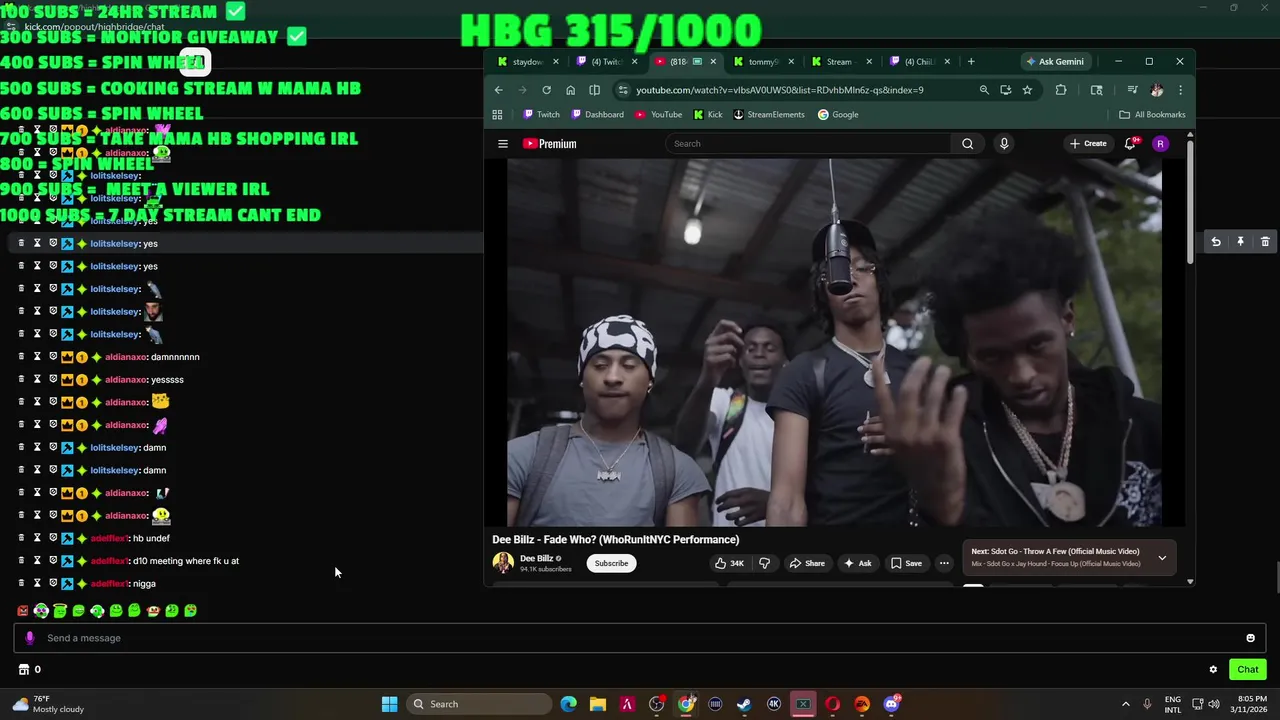1280x720 pixels.
Task: Open a new Chrome tab
Action: [971, 62]
